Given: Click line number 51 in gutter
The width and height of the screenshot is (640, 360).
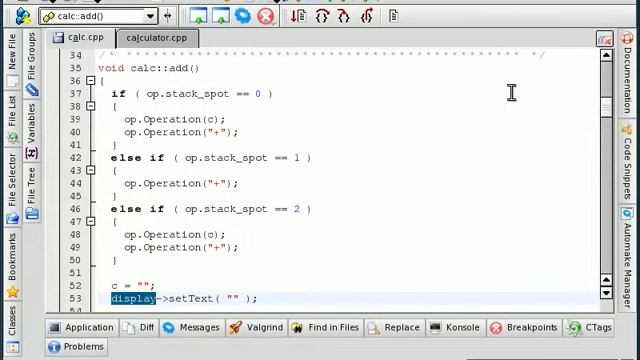Looking at the screenshot, I should pos(76,273).
